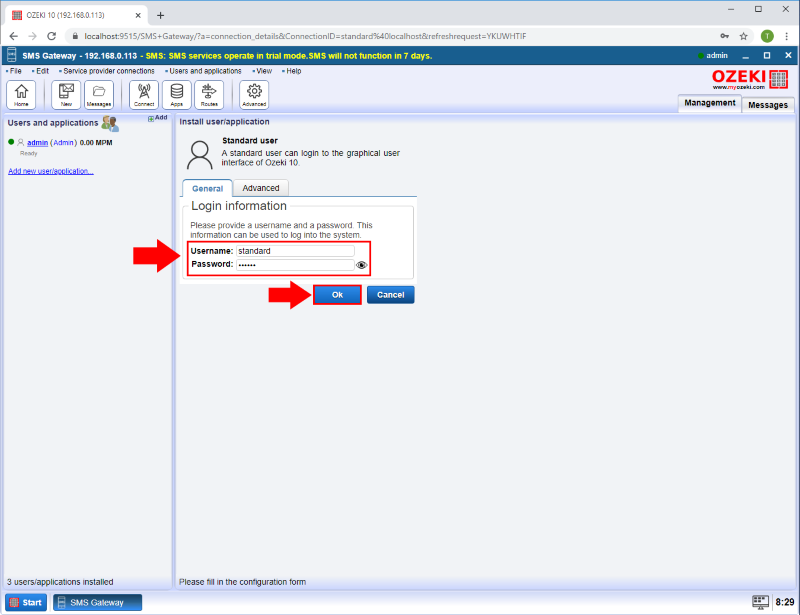Image resolution: width=800 pixels, height=615 pixels.
Task: Click the keyboard icon in the taskbar tray
Action: click(x=760, y=602)
